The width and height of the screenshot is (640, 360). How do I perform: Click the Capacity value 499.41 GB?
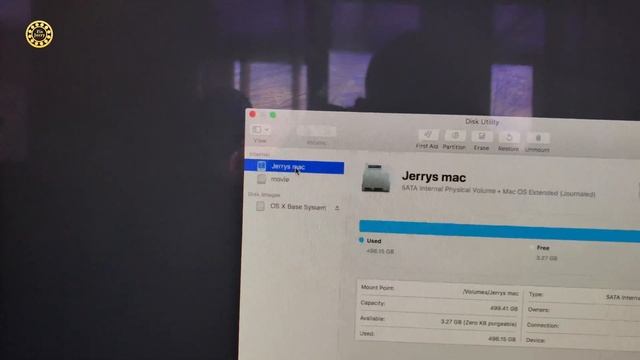click(x=504, y=308)
